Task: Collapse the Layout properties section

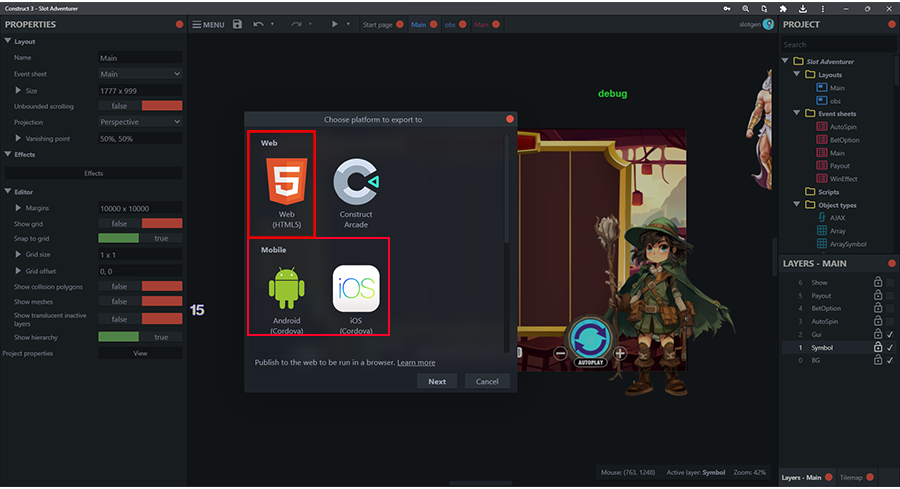Action: pos(7,41)
